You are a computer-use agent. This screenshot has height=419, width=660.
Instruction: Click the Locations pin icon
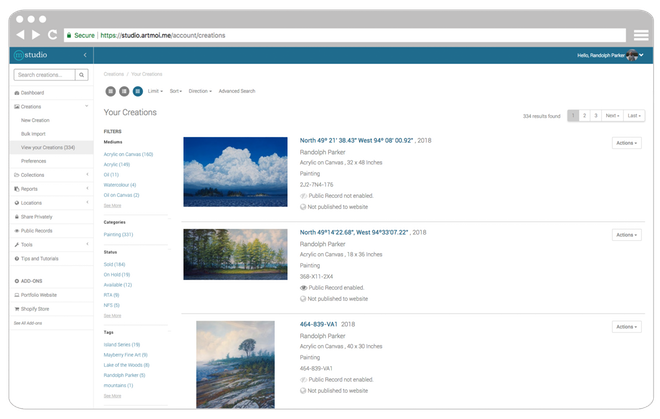(x=17, y=203)
